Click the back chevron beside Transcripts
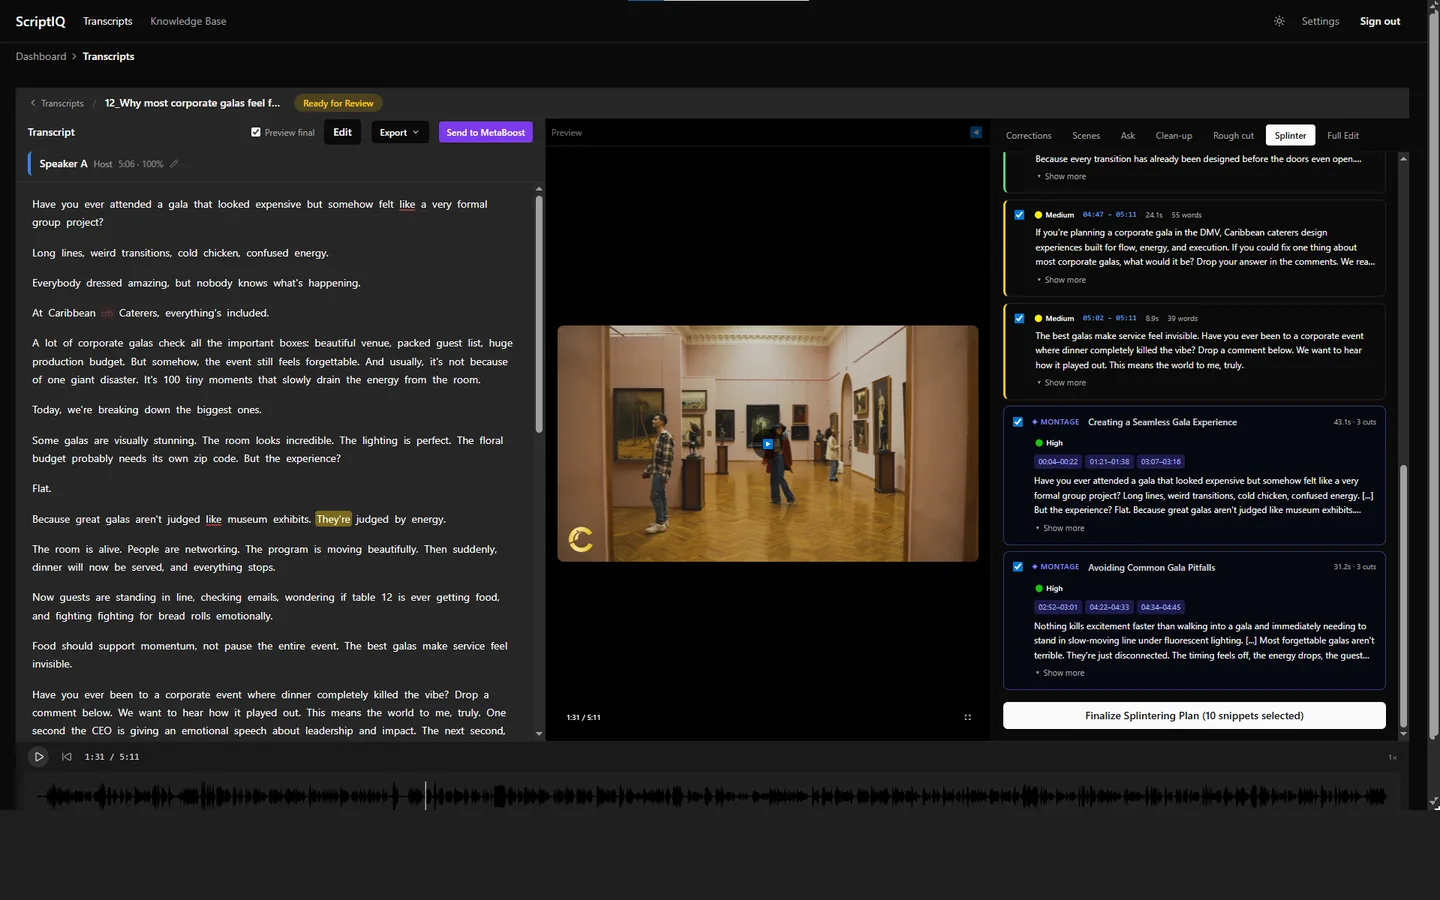This screenshot has width=1440, height=900. 33,103
